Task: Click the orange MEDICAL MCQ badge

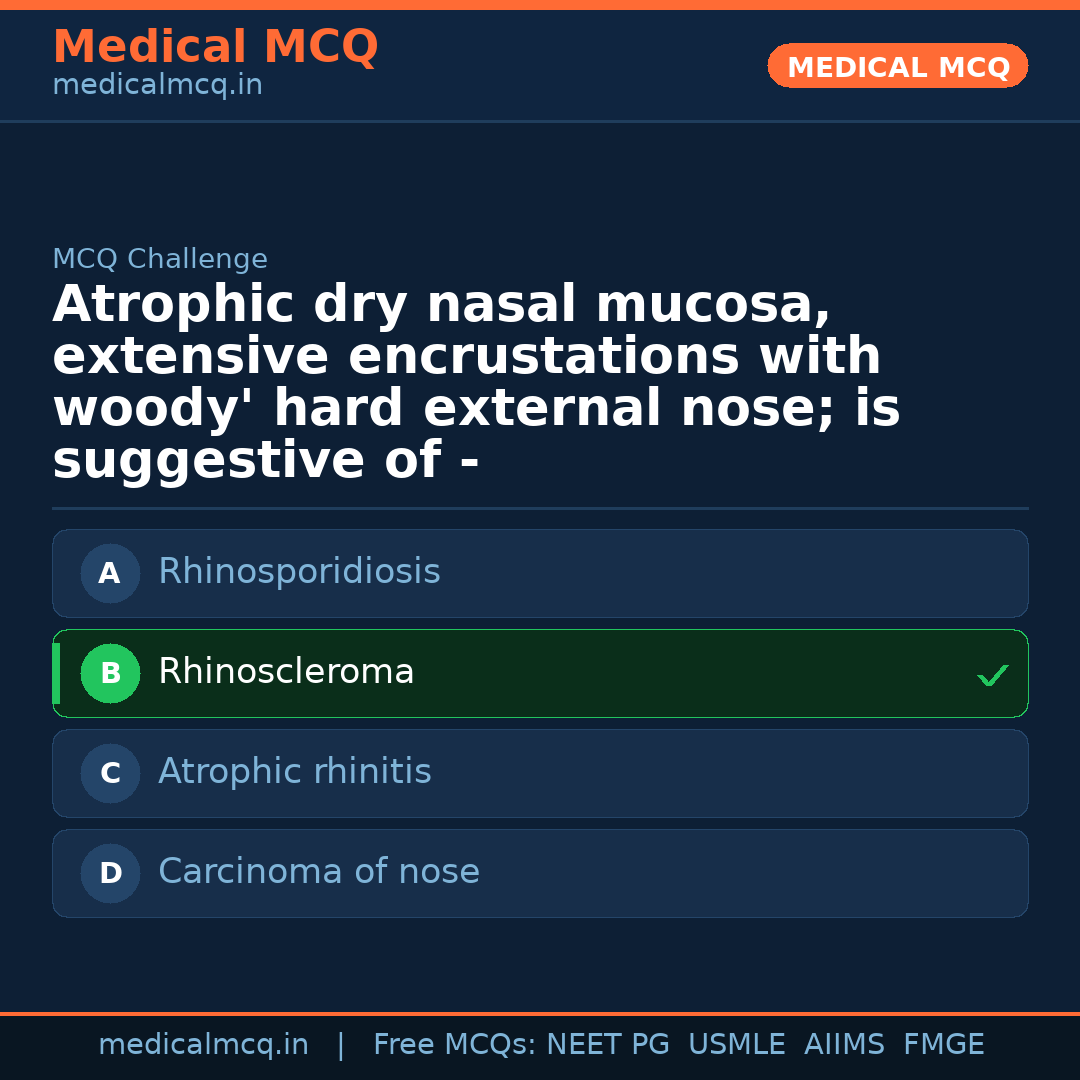Action: (x=897, y=67)
